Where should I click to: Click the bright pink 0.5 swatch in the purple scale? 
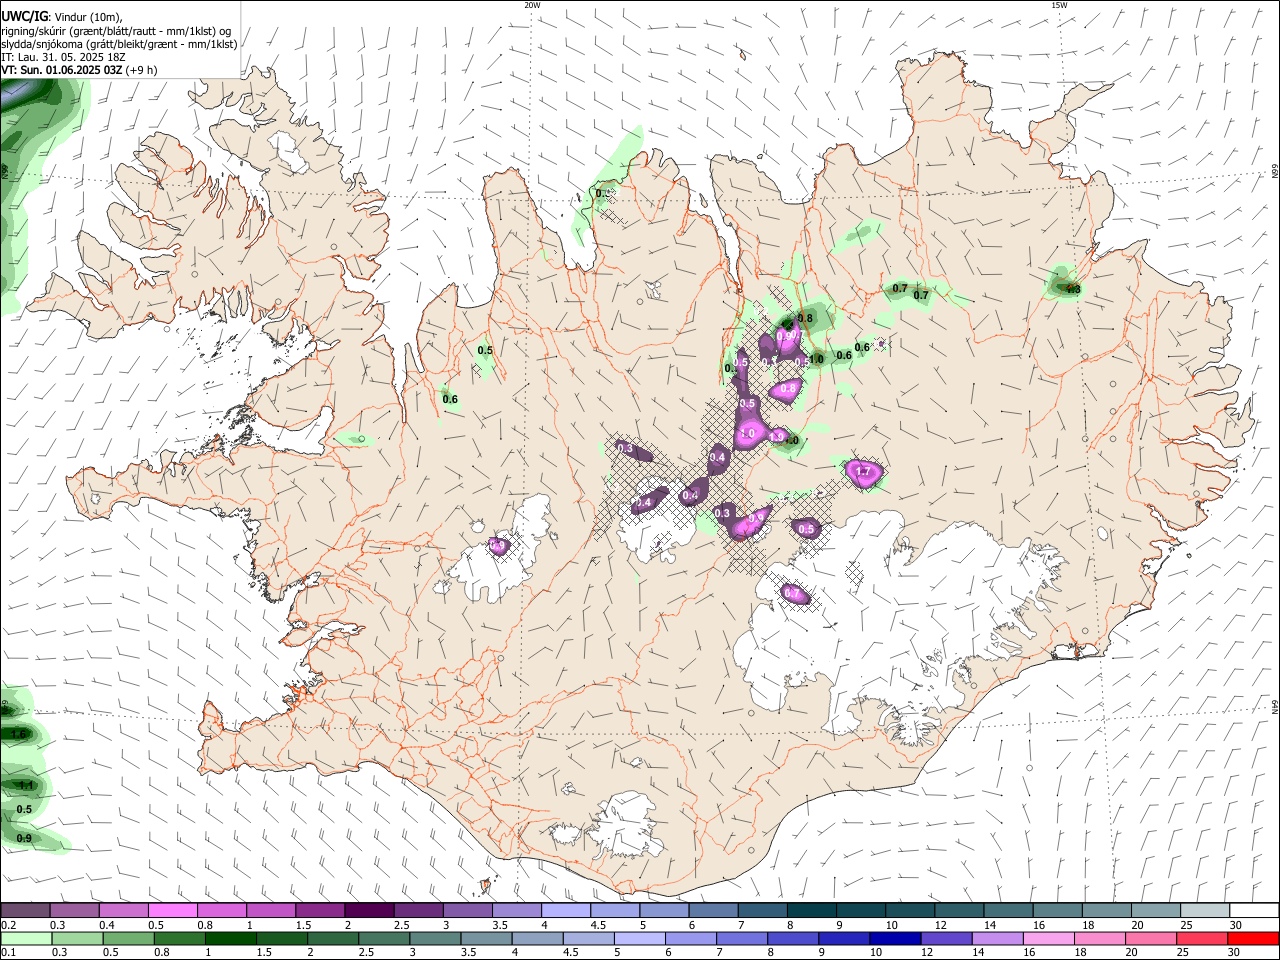click(172, 911)
